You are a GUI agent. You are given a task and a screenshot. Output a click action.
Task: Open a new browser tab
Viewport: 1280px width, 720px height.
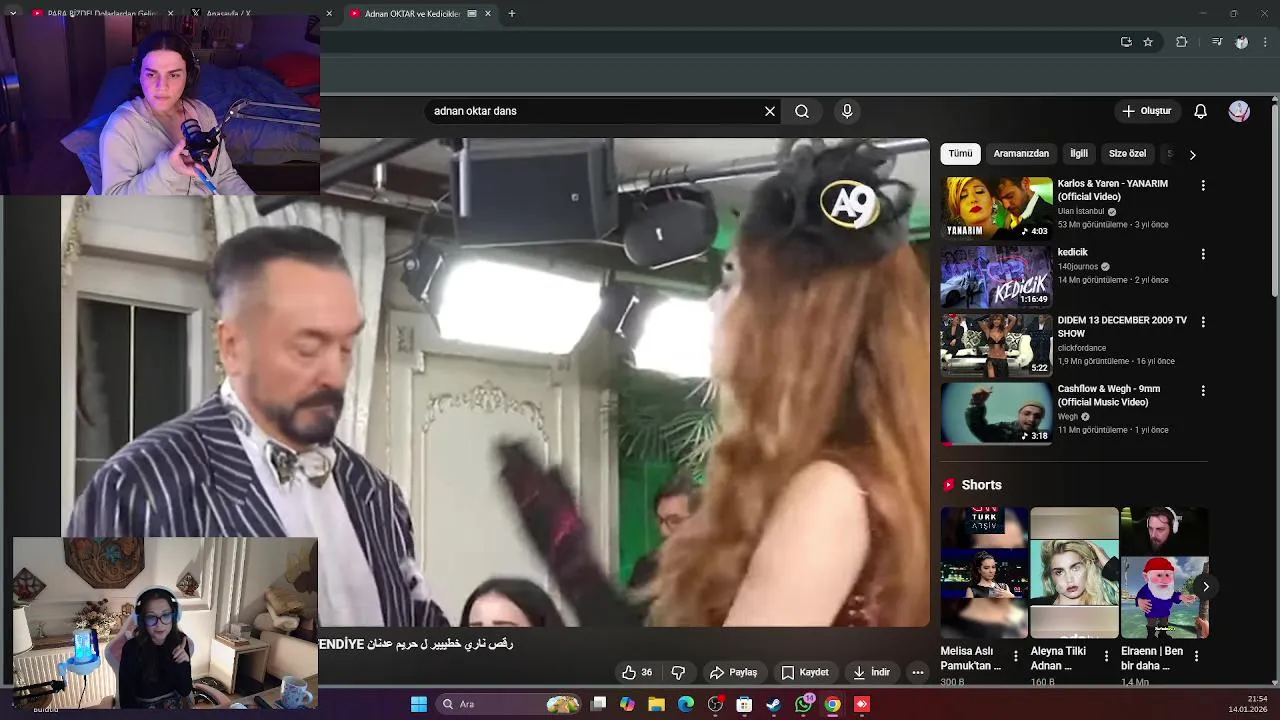coord(511,13)
